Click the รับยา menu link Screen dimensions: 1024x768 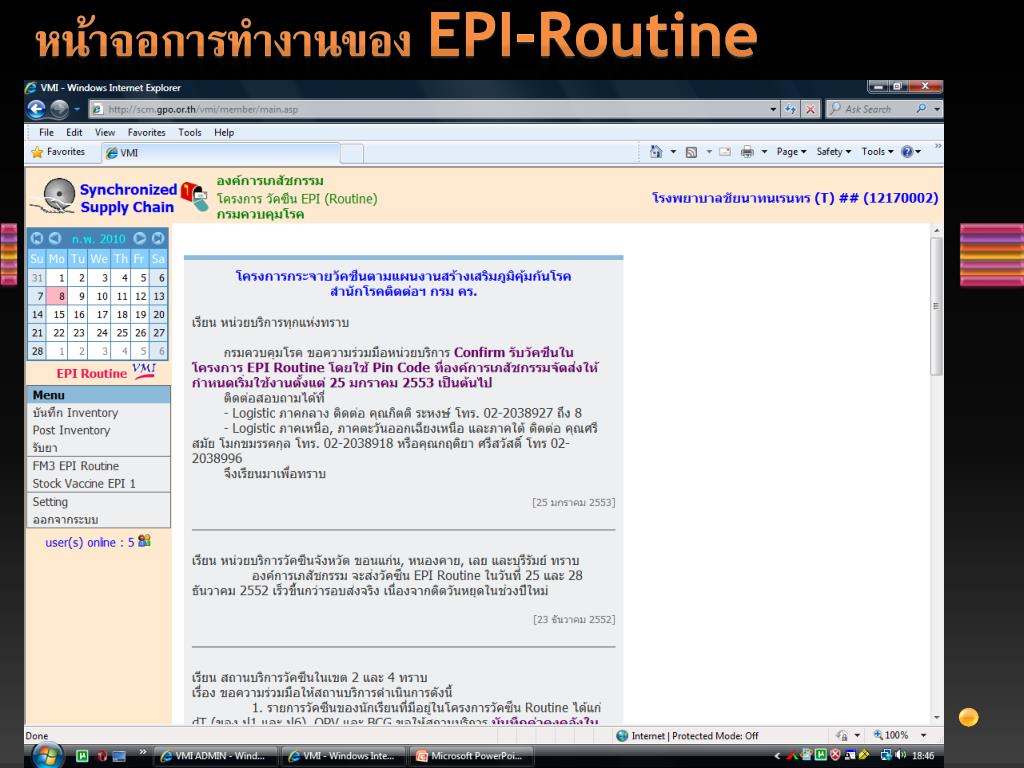(45, 448)
